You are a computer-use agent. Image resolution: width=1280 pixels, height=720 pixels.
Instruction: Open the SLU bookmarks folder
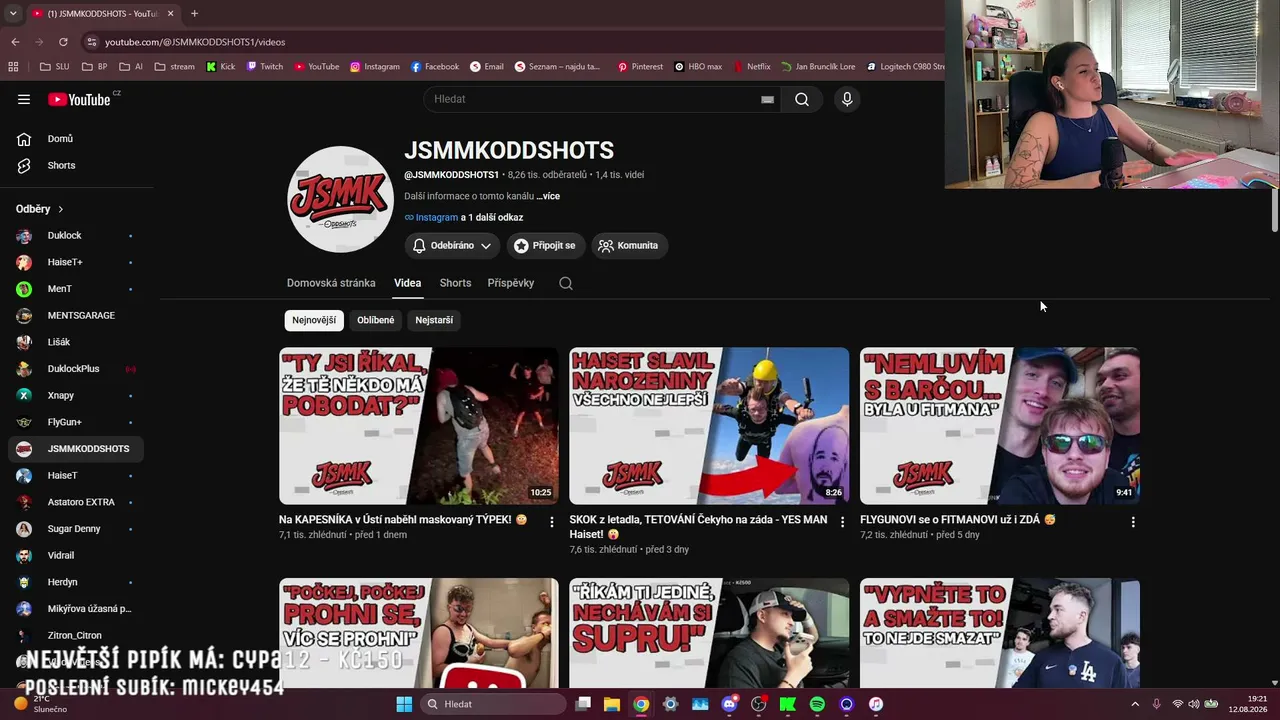point(54,67)
